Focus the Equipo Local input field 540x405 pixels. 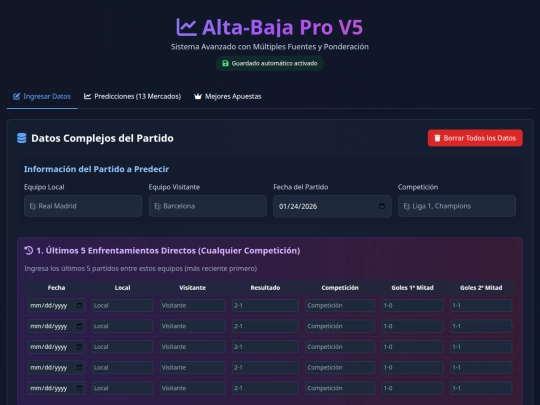(x=83, y=206)
